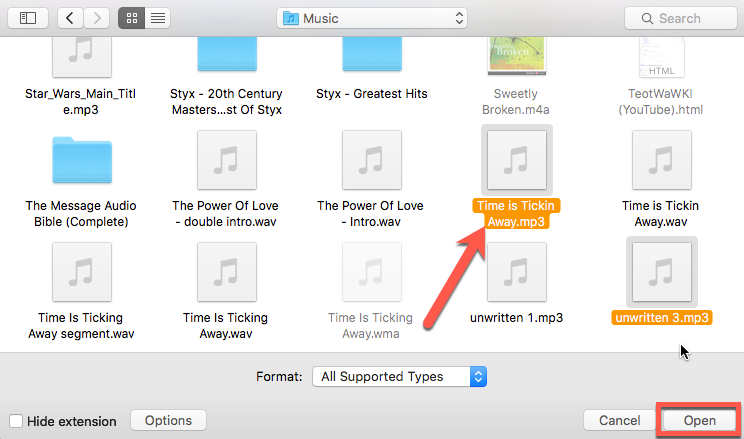The image size is (744, 439).
Task: Select The Power Of Love double intro.wav
Action: [224, 160]
